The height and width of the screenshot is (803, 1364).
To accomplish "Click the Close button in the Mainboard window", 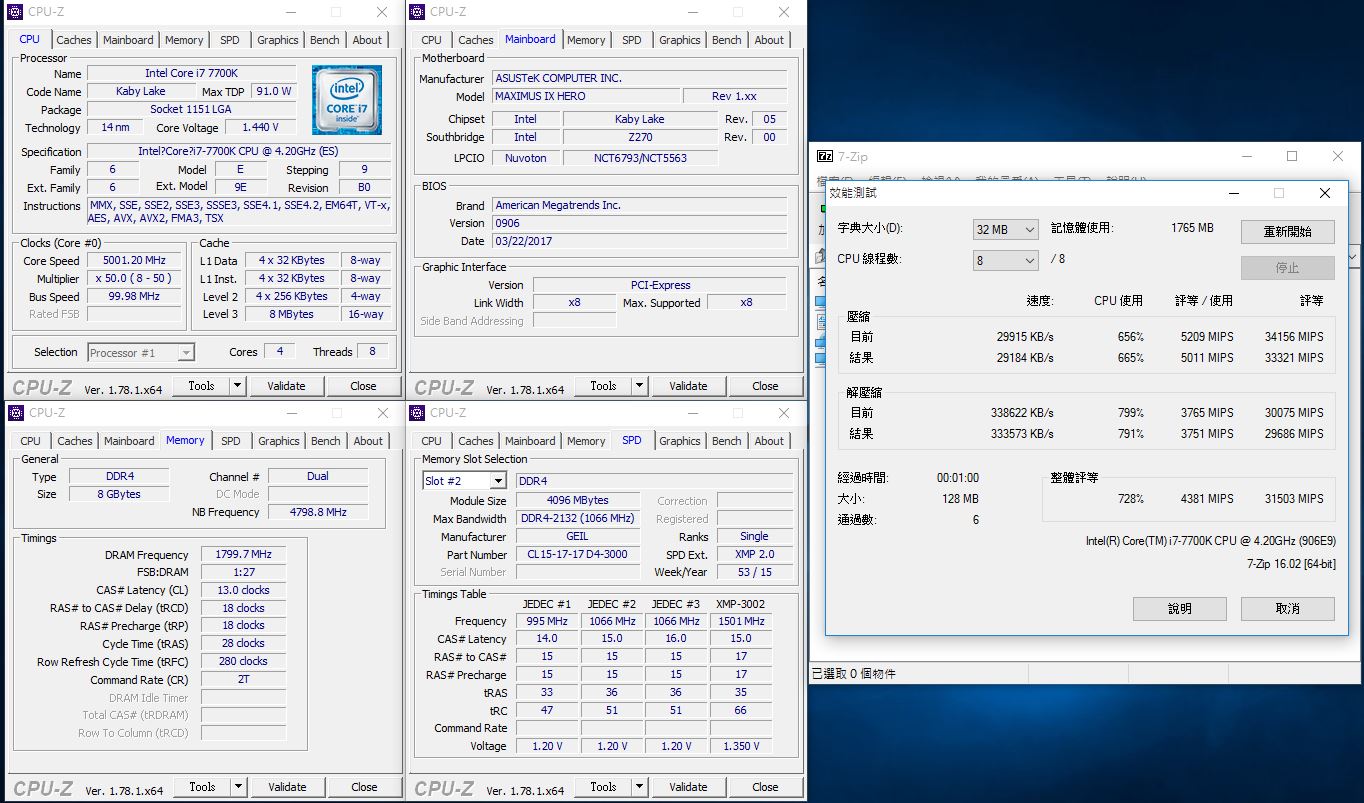I will [x=766, y=386].
